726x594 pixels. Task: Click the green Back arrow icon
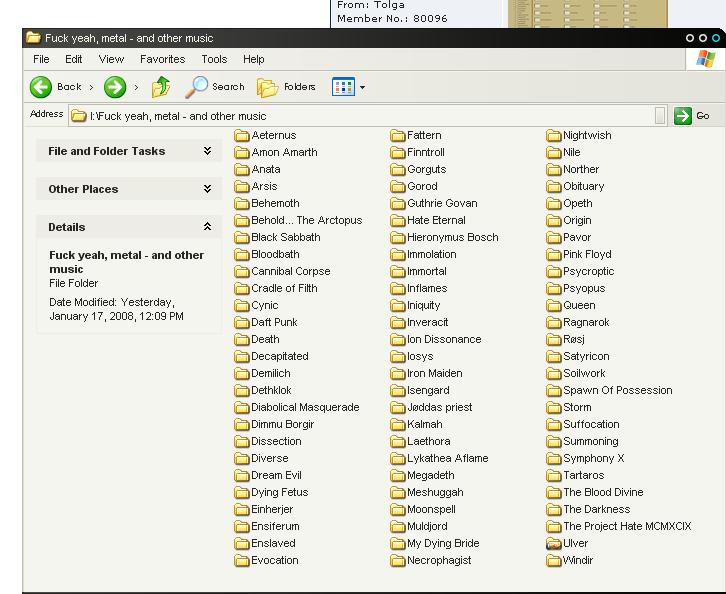click(x=41, y=87)
